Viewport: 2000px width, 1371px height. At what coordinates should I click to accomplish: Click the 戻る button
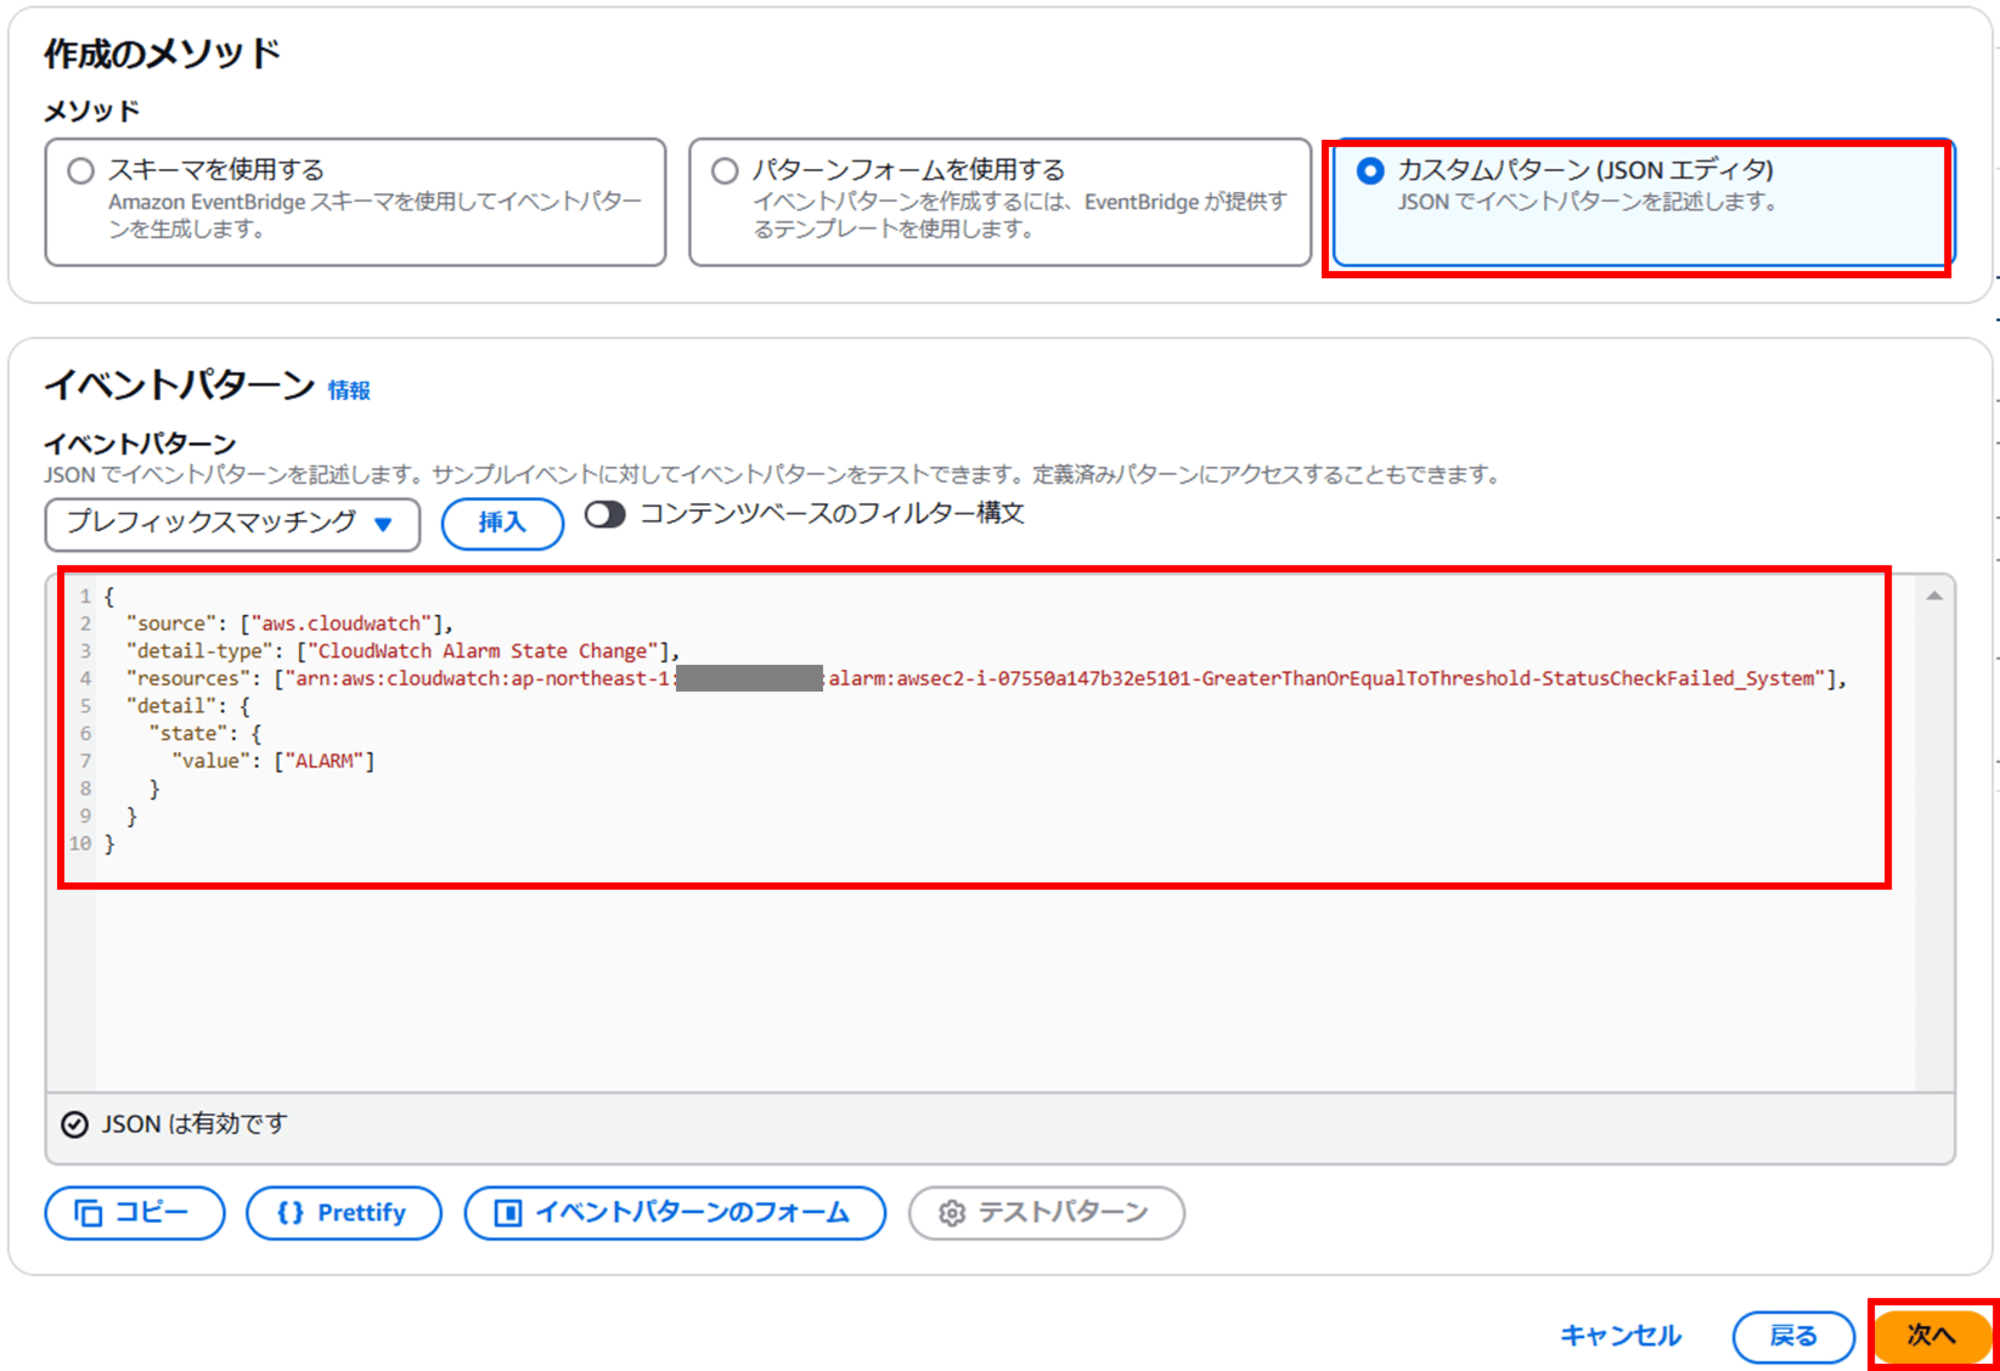coord(1793,1336)
